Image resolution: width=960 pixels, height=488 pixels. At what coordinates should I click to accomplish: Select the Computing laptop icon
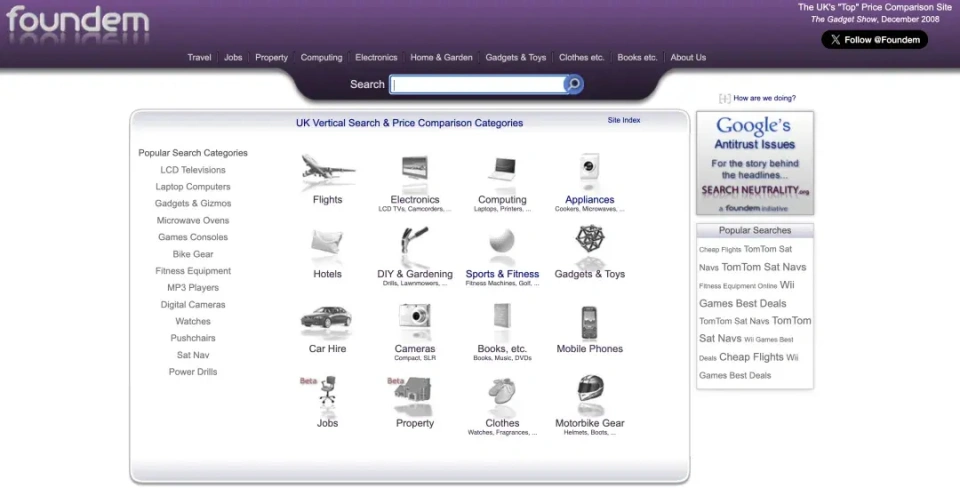coord(502,171)
